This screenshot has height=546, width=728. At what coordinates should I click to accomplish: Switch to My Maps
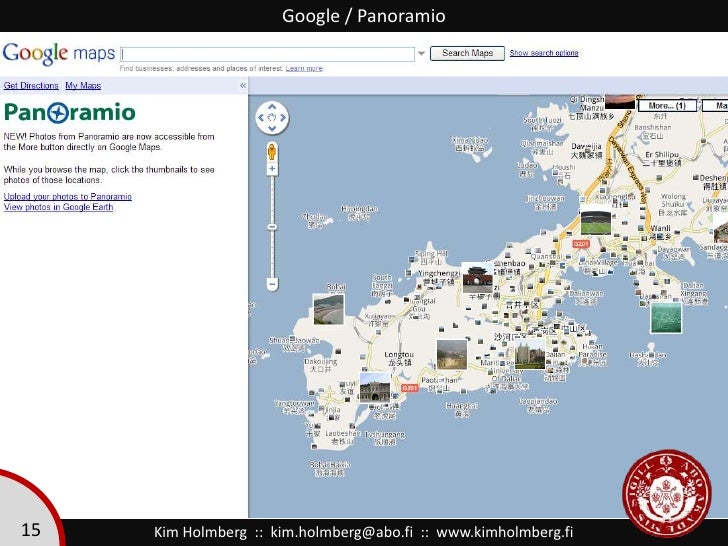(x=83, y=85)
